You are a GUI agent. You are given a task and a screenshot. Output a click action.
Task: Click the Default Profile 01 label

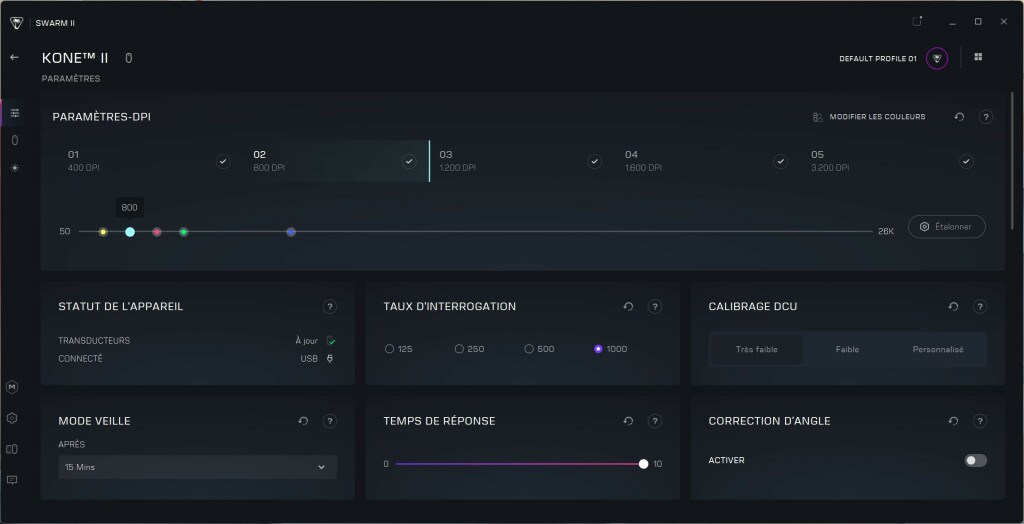point(878,59)
